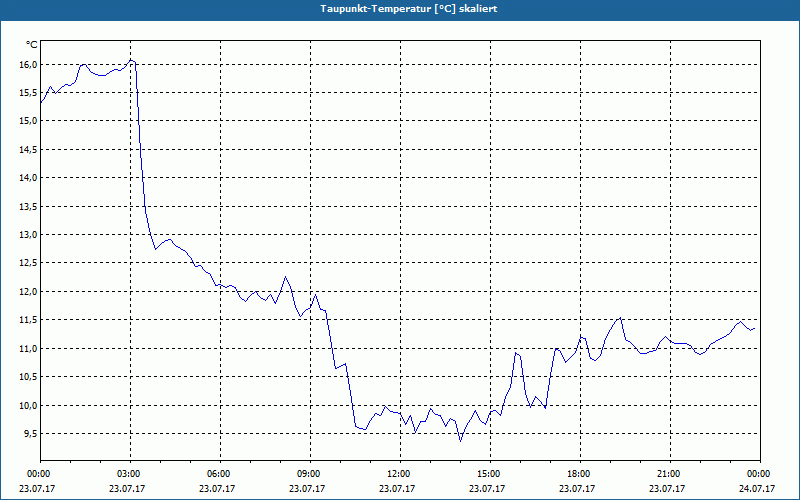Click the '10,0' y-axis value
This screenshot has width=800, height=500.
point(29,405)
